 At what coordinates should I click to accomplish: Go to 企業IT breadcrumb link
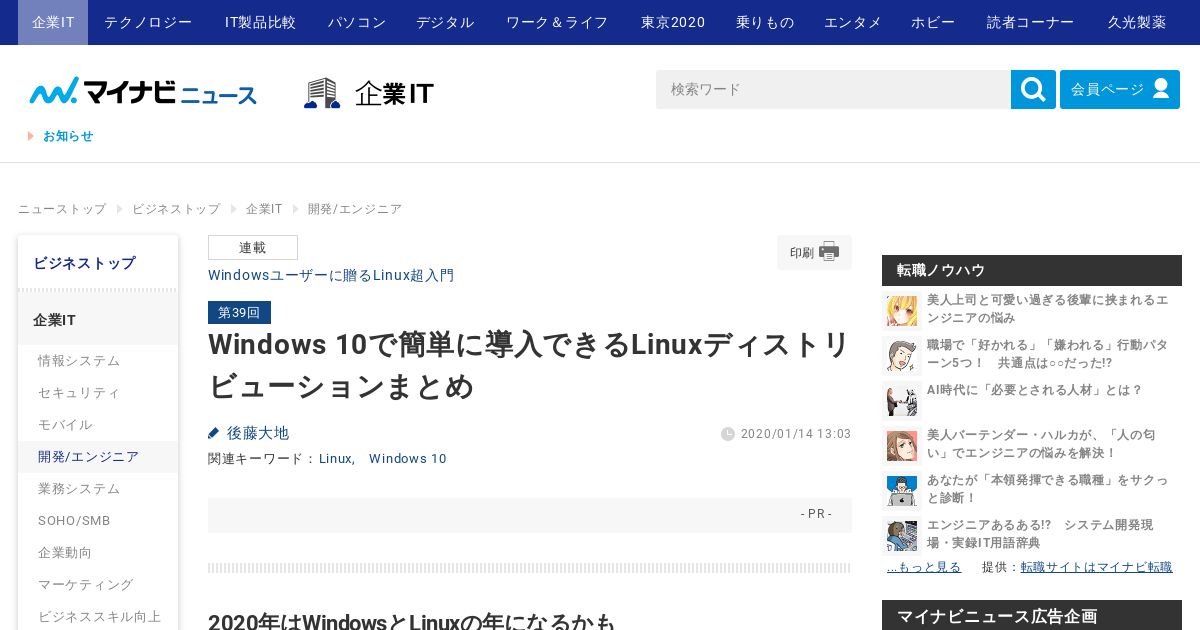(x=264, y=209)
